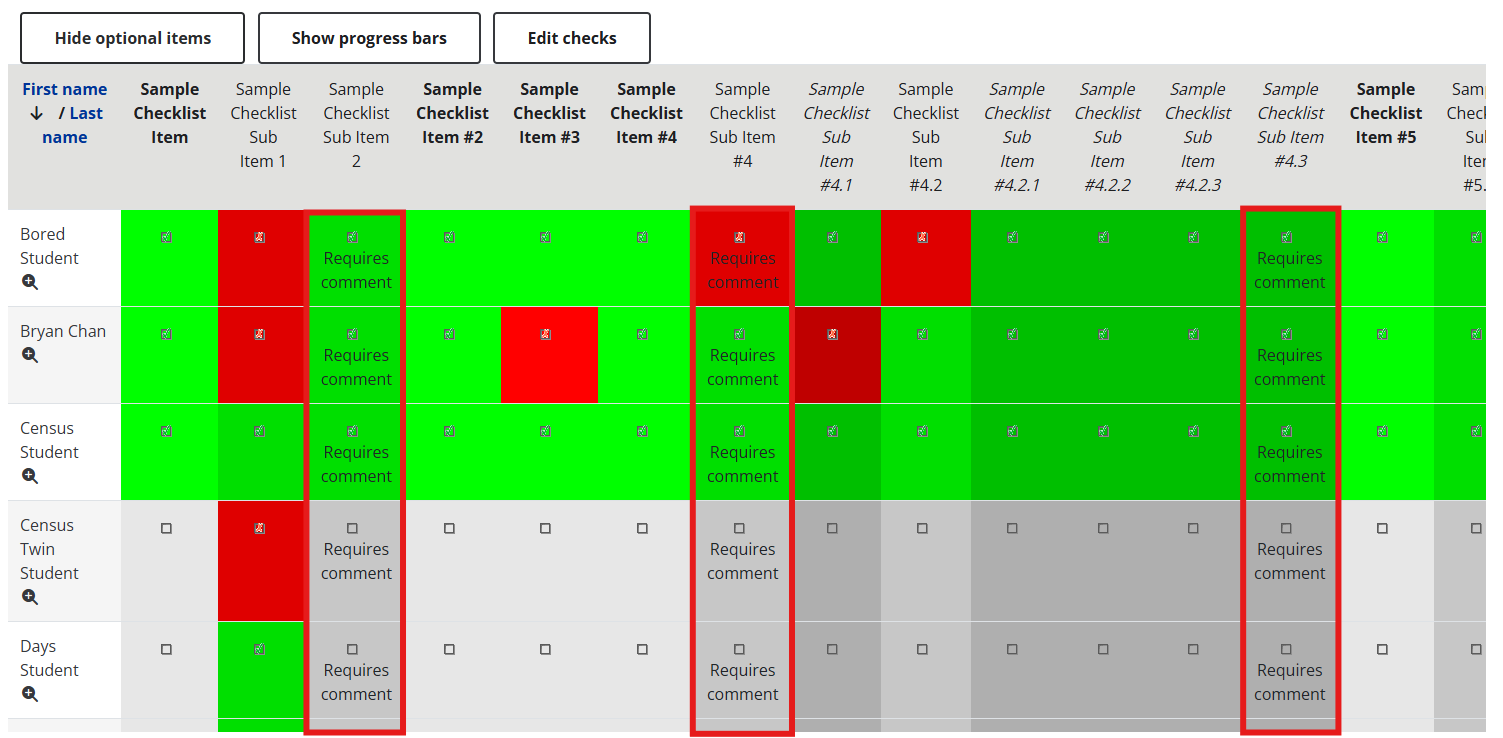
Task: Click magnifier icon under Days Student
Action: 30,694
